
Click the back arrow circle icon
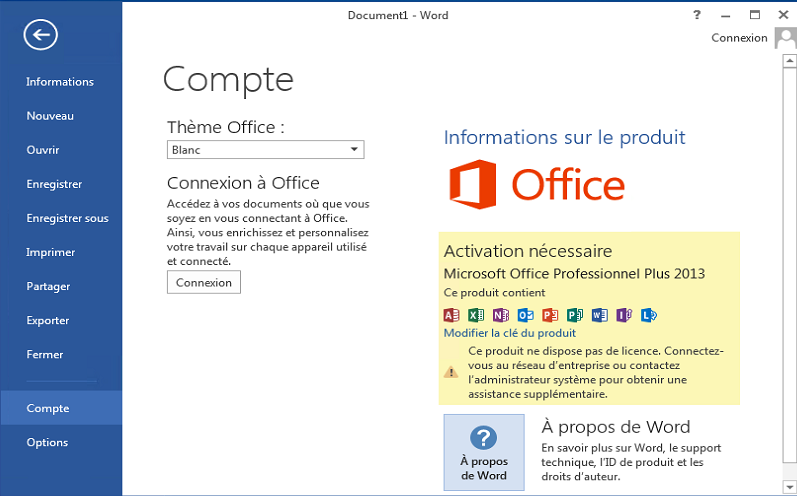click(x=41, y=35)
